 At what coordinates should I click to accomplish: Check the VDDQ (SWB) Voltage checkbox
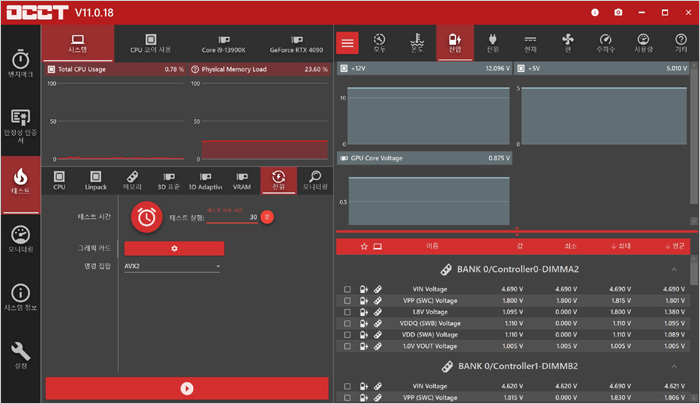point(347,323)
